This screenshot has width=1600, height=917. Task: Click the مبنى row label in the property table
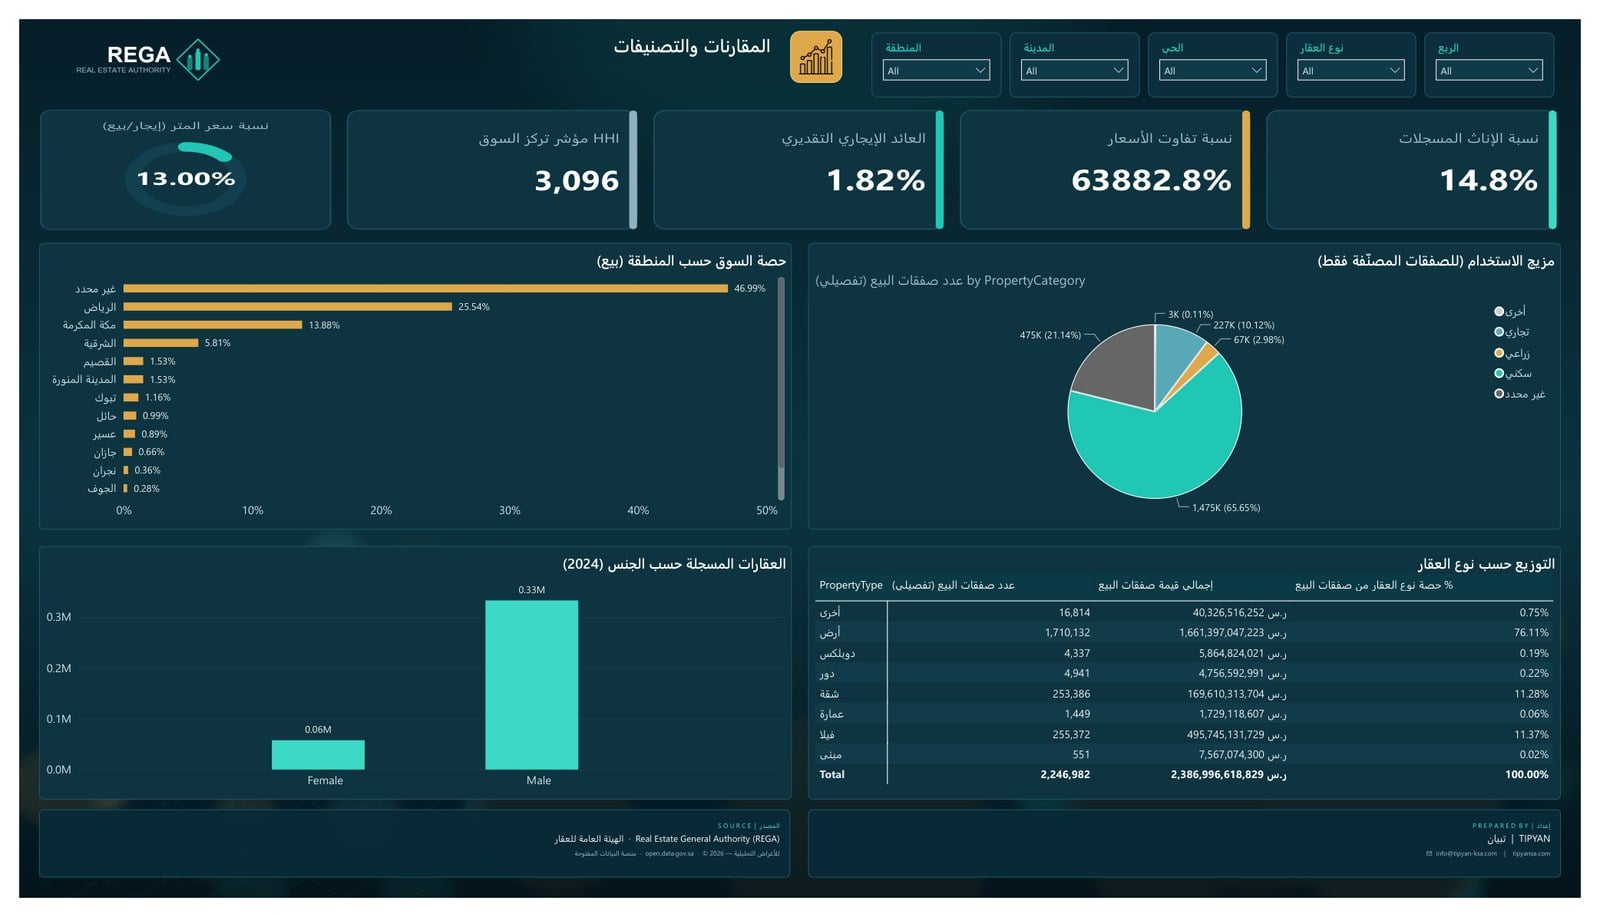[x=830, y=755]
